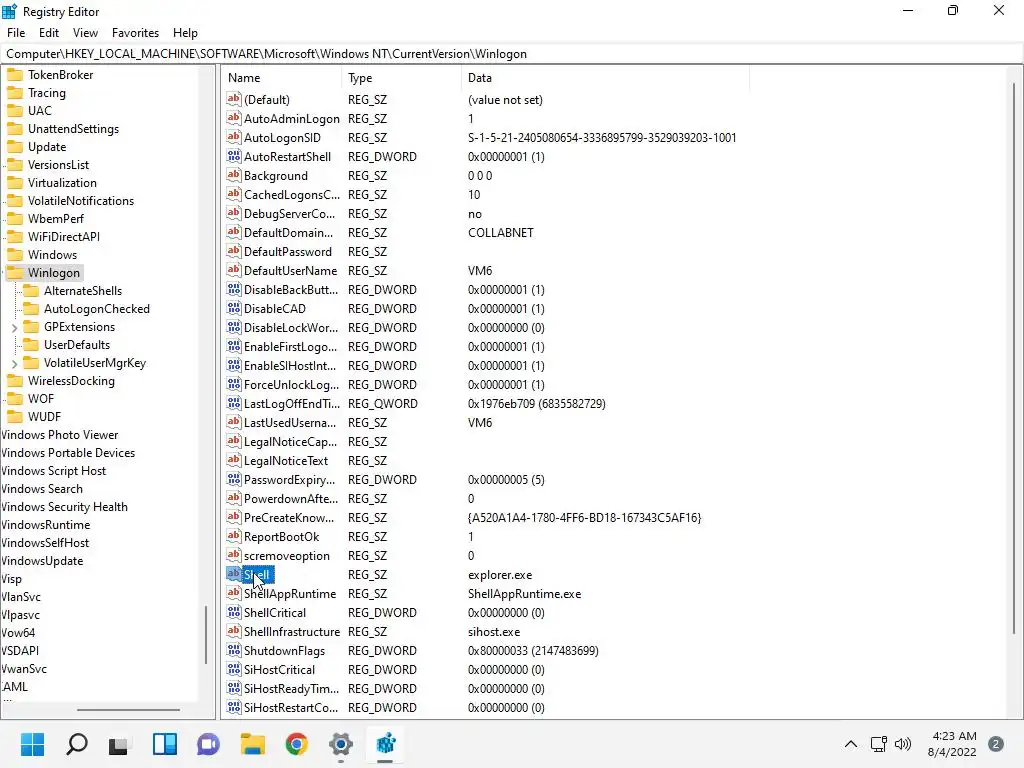Open the File menu
Image resolution: width=1024 pixels, height=768 pixels.
pos(16,33)
